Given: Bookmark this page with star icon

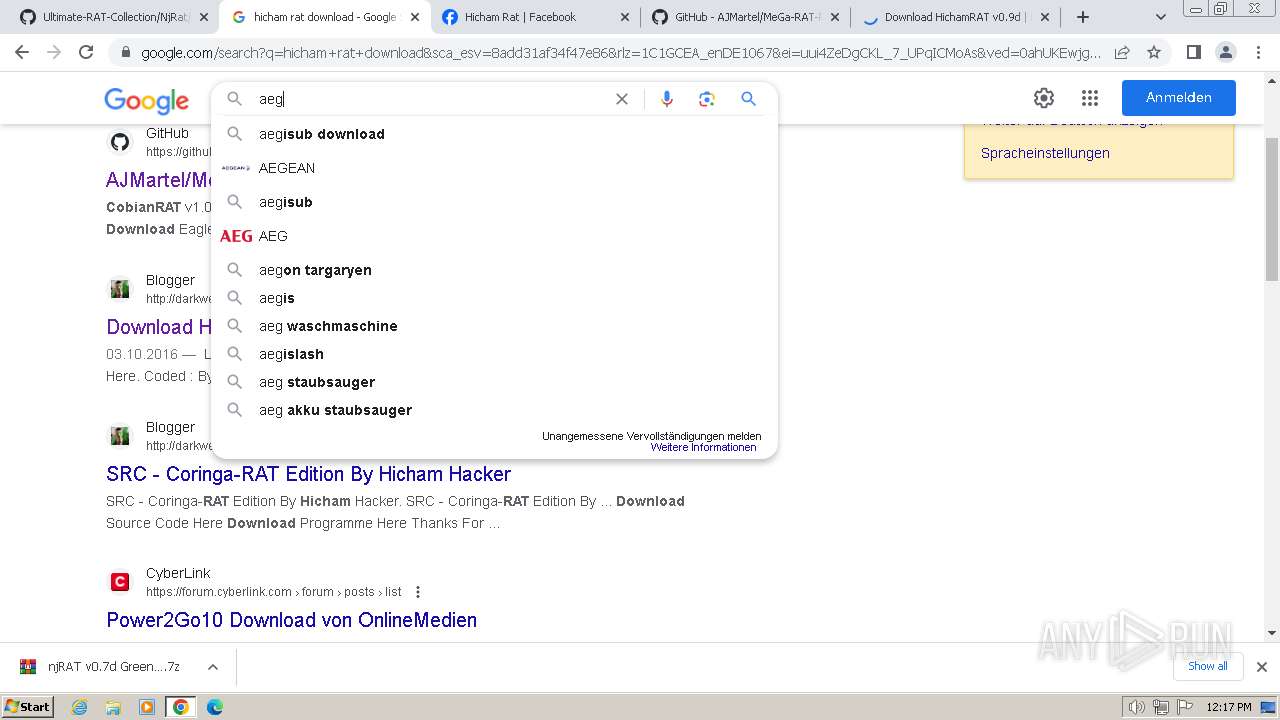Looking at the screenshot, I should (1154, 52).
